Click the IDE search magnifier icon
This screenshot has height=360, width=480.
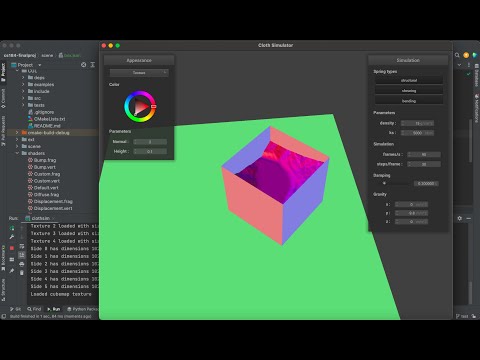click(457, 55)
